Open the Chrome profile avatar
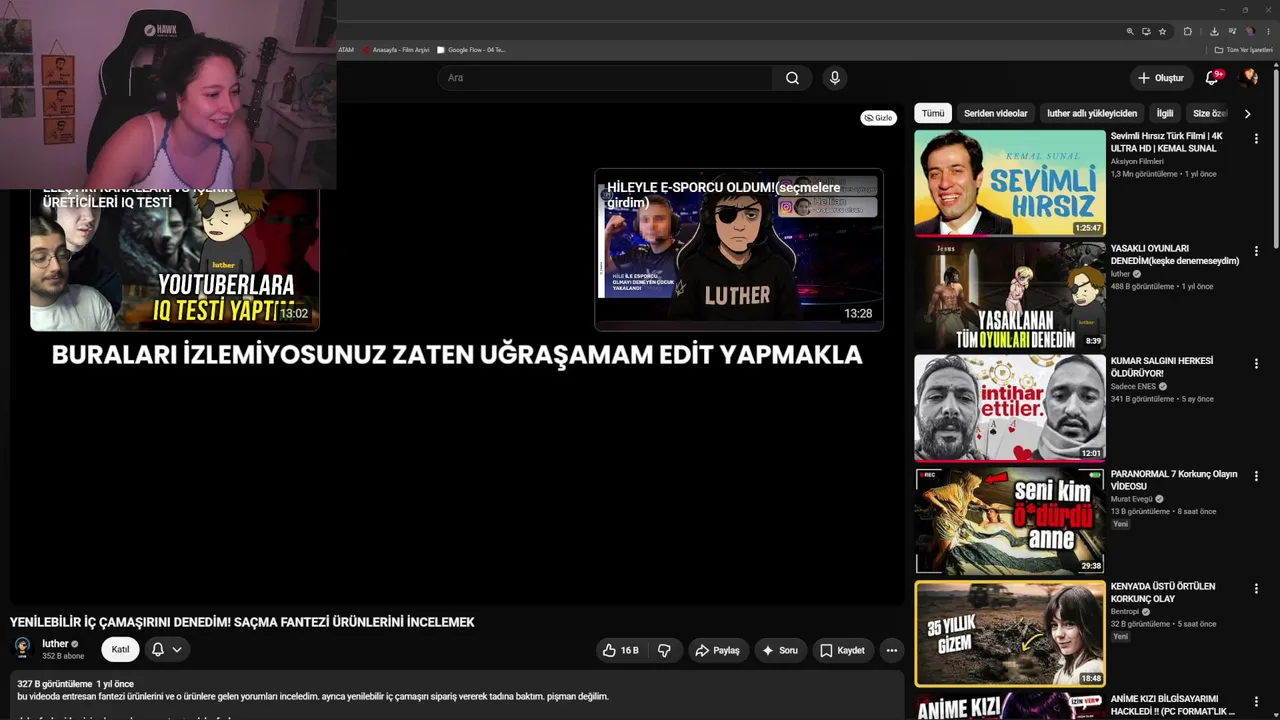 (1250, 31)
